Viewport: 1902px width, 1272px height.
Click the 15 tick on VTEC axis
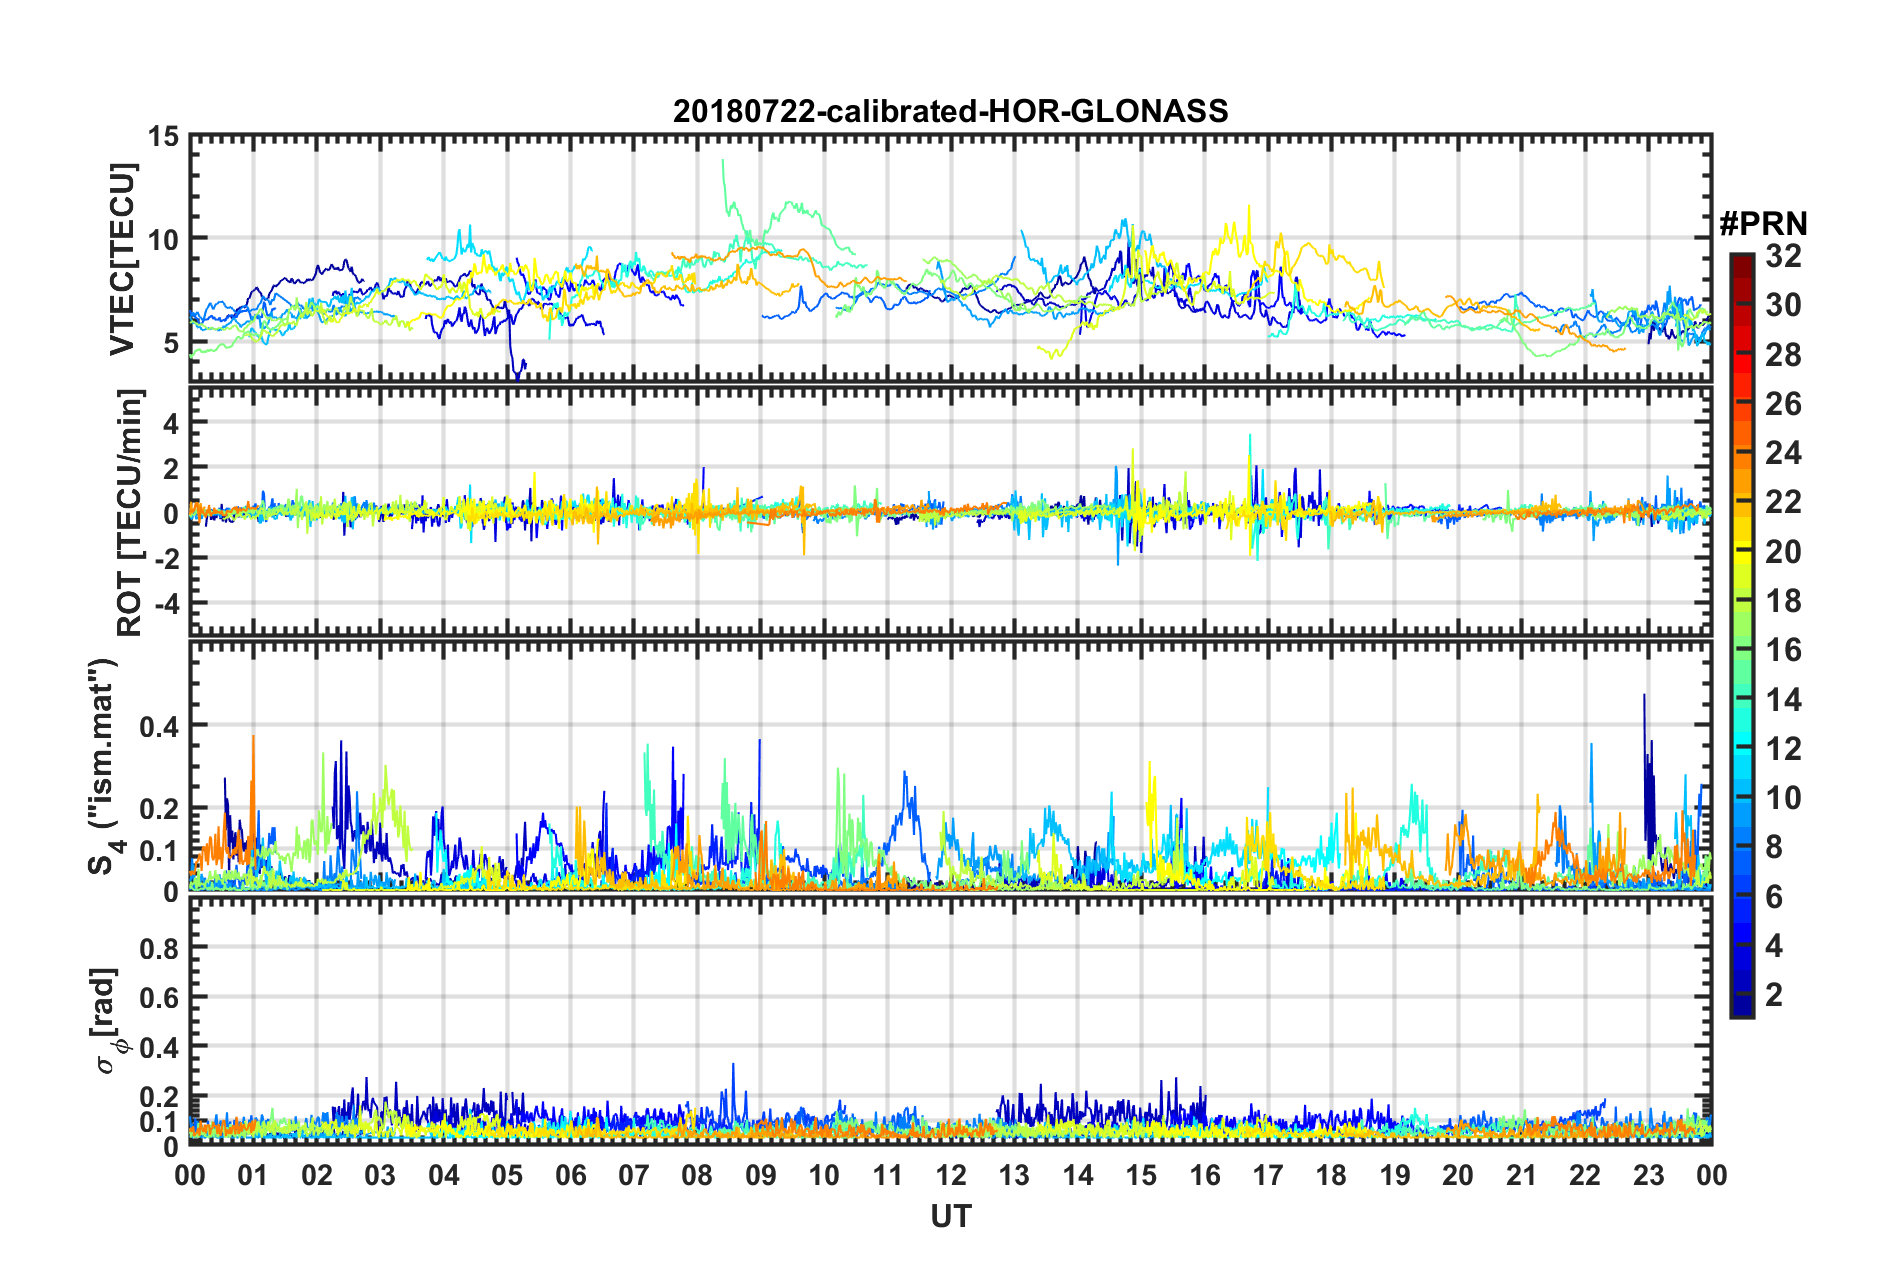coord(163,135)
